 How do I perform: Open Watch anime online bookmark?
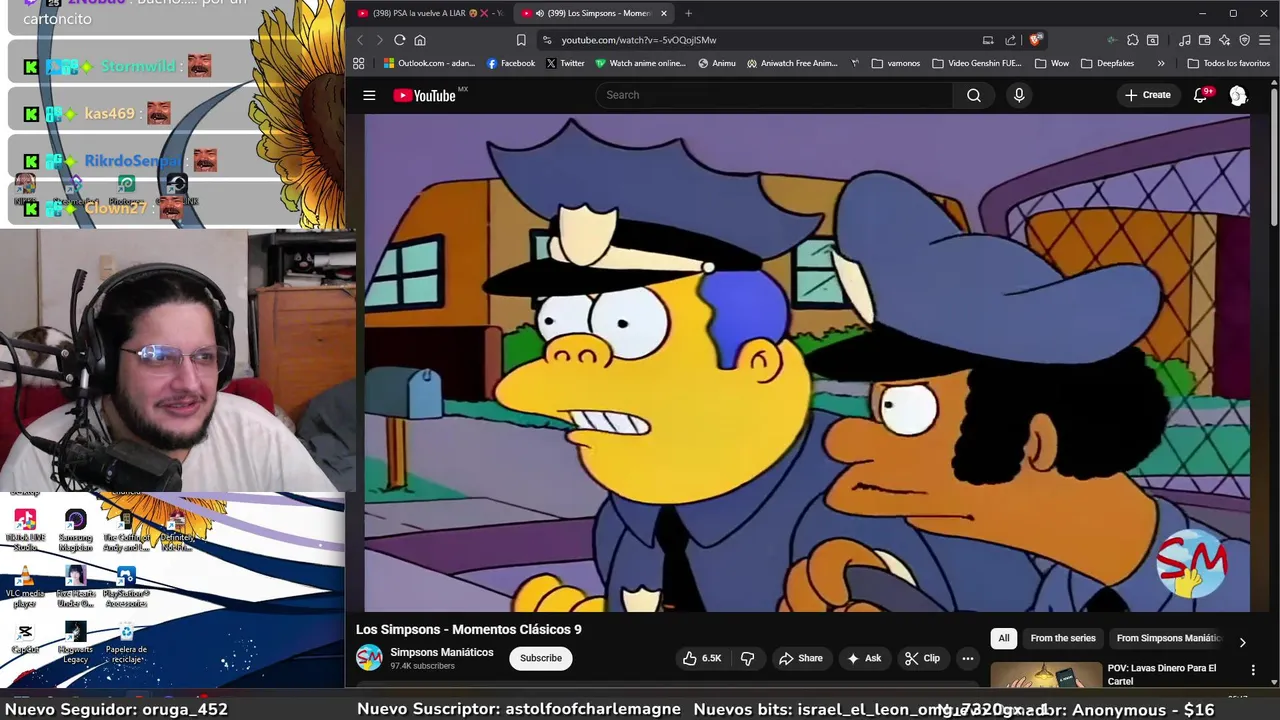pyautogui.click(x=640, y=63)
